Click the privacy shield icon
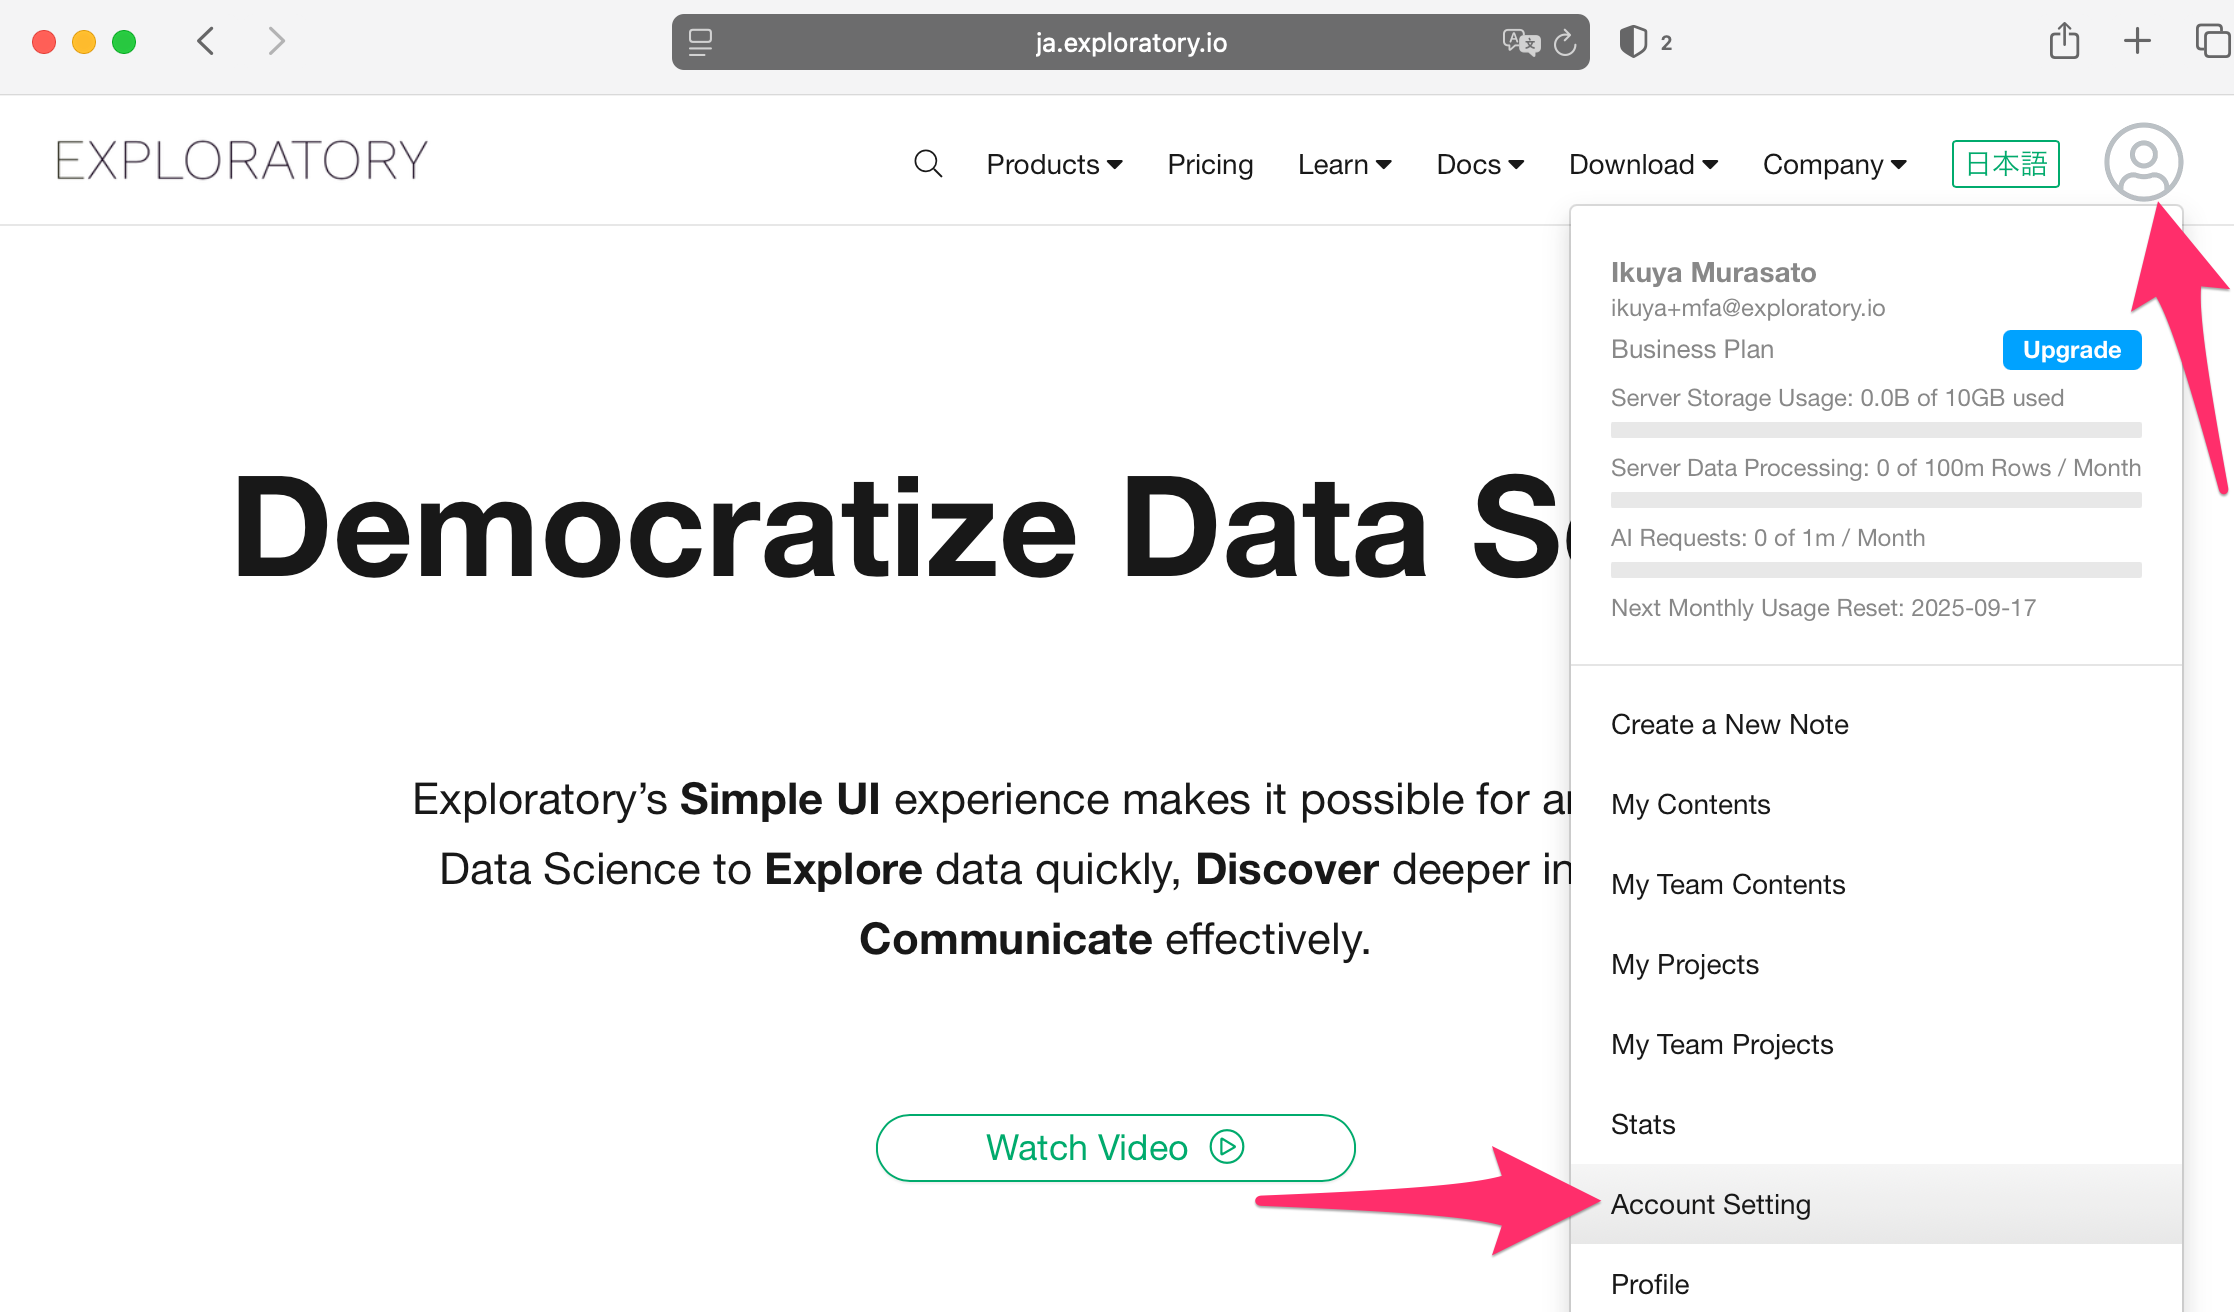 [x=1633, y=42]
